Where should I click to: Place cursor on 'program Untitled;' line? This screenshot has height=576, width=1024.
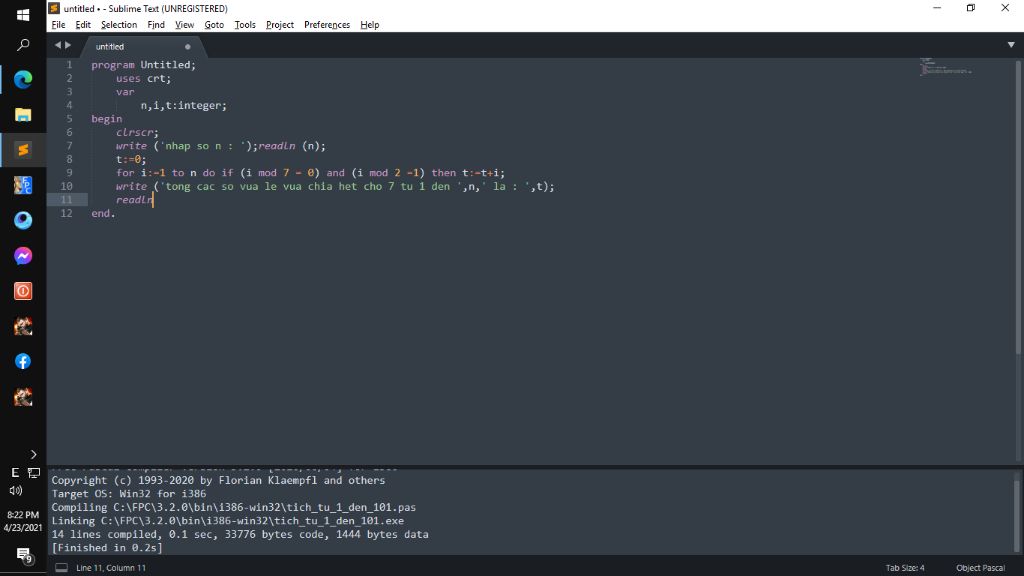(x=144, y=65)
